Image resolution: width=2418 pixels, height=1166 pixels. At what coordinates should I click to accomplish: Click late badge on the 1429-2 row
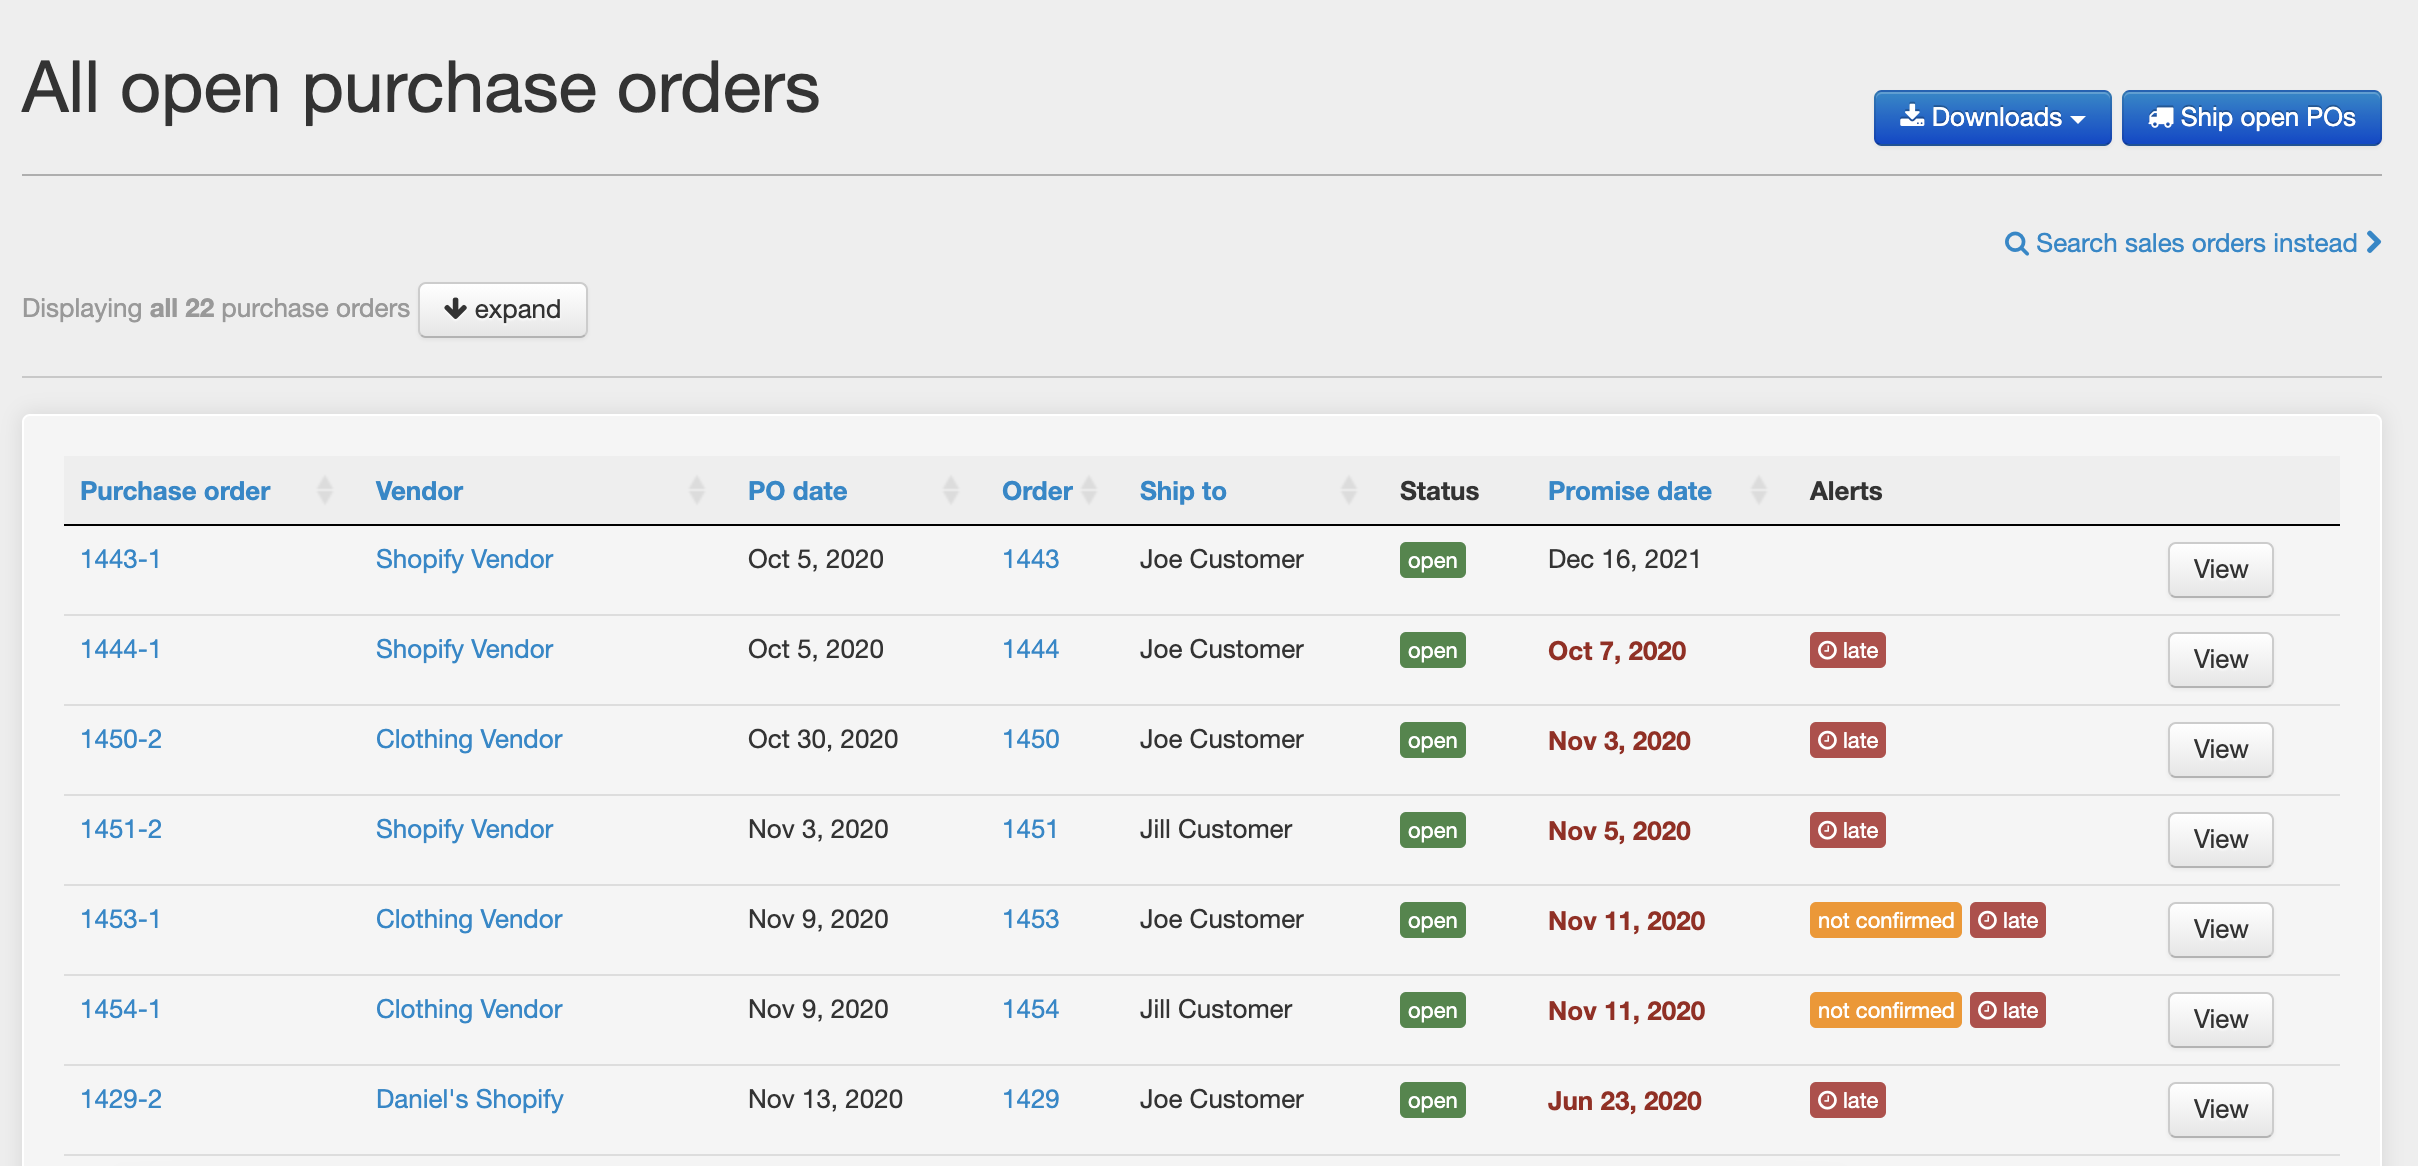tap(1847, 1100)
